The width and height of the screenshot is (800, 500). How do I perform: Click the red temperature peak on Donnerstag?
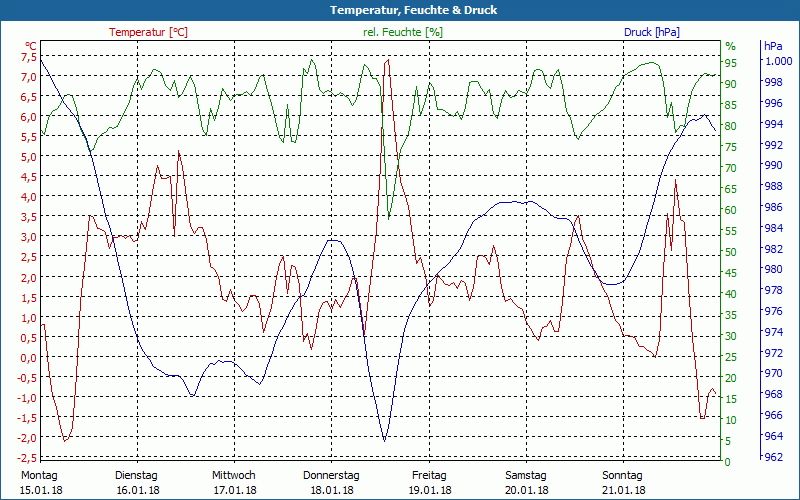[x=388, y=60]
